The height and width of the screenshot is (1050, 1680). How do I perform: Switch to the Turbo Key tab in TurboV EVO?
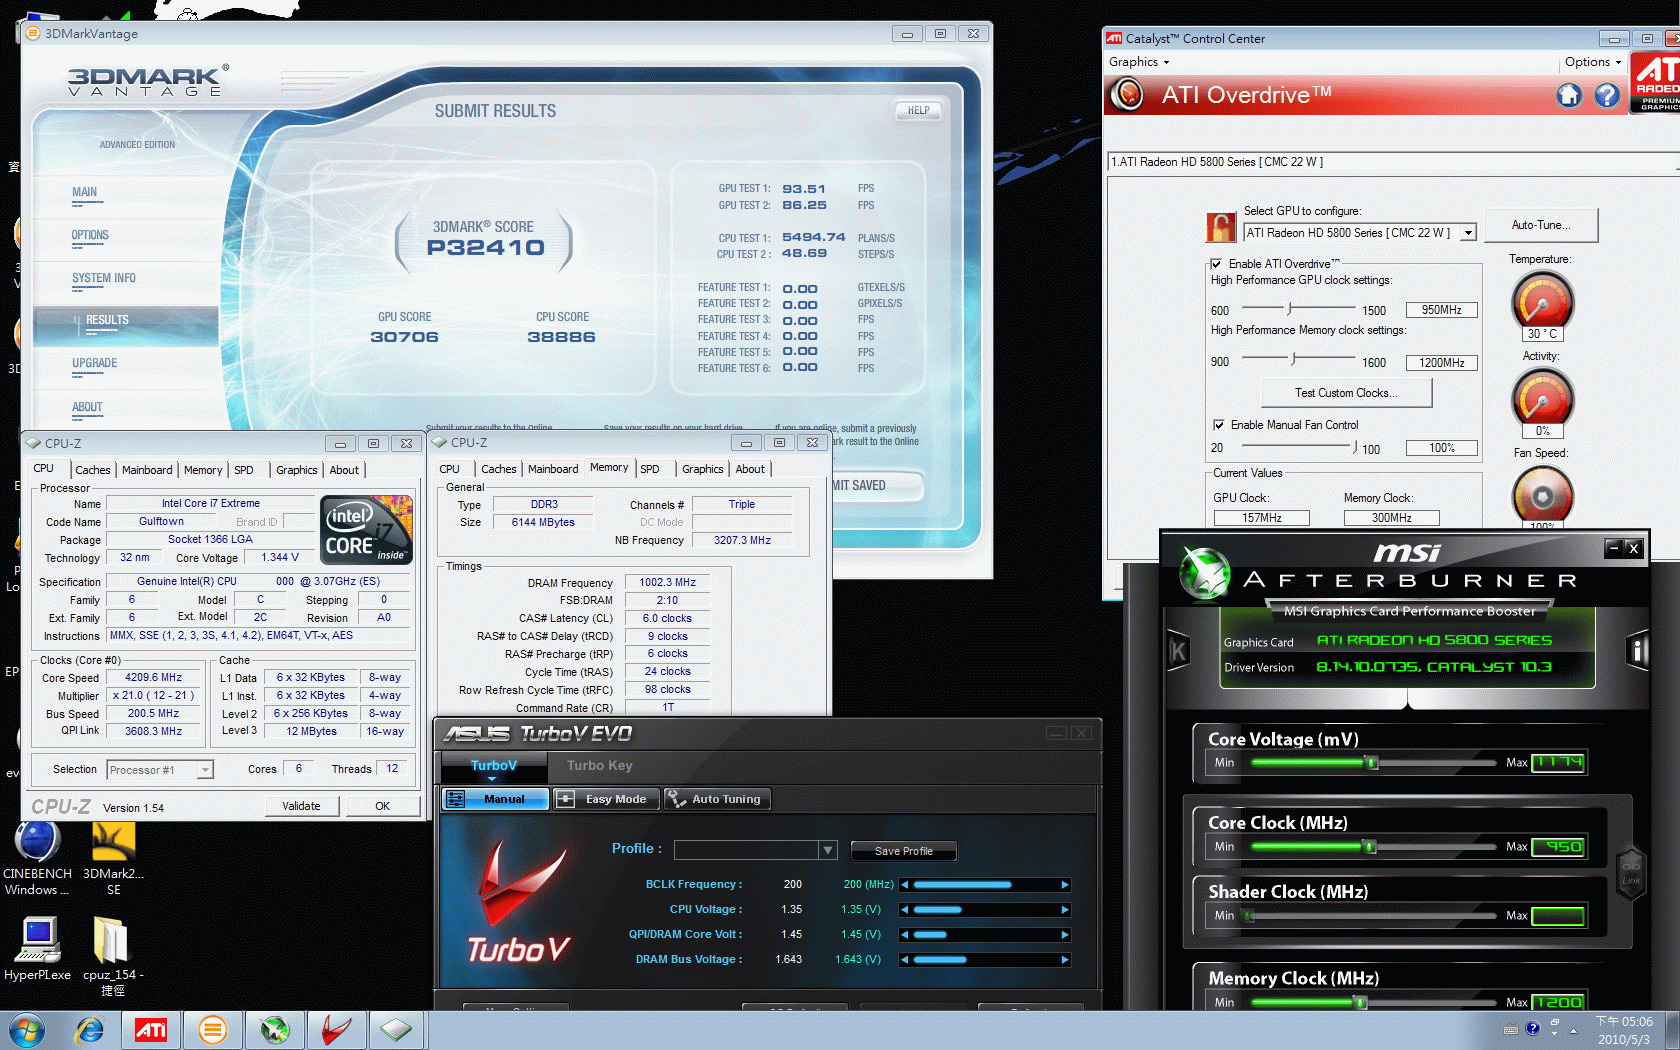point(599,766)
